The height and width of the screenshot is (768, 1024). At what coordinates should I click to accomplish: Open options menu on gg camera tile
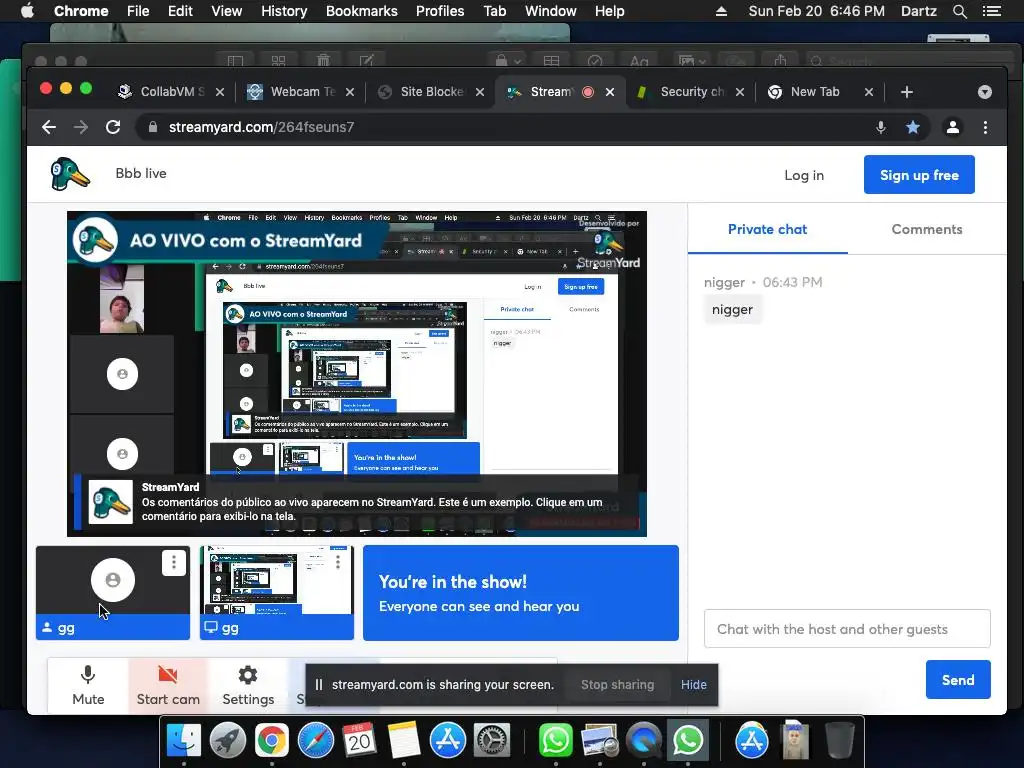tap(174, 563)
